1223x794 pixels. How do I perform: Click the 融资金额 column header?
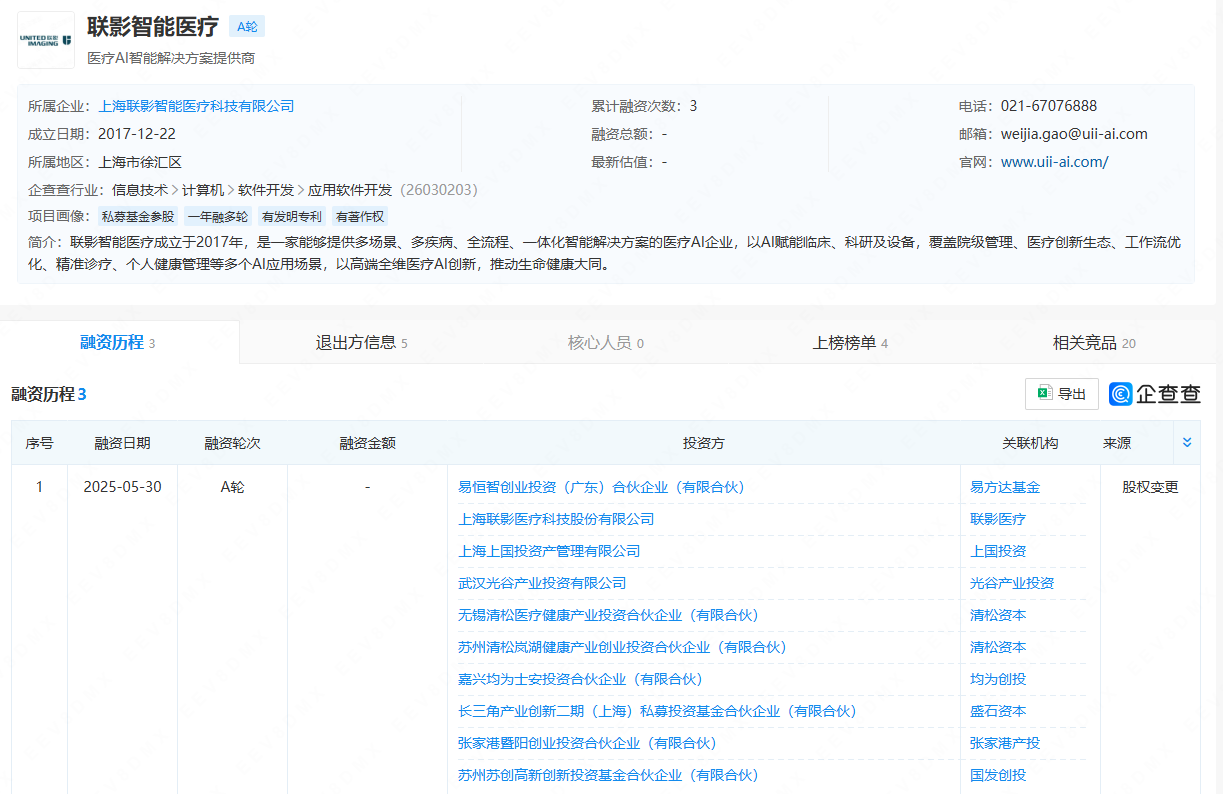point(368,443)
